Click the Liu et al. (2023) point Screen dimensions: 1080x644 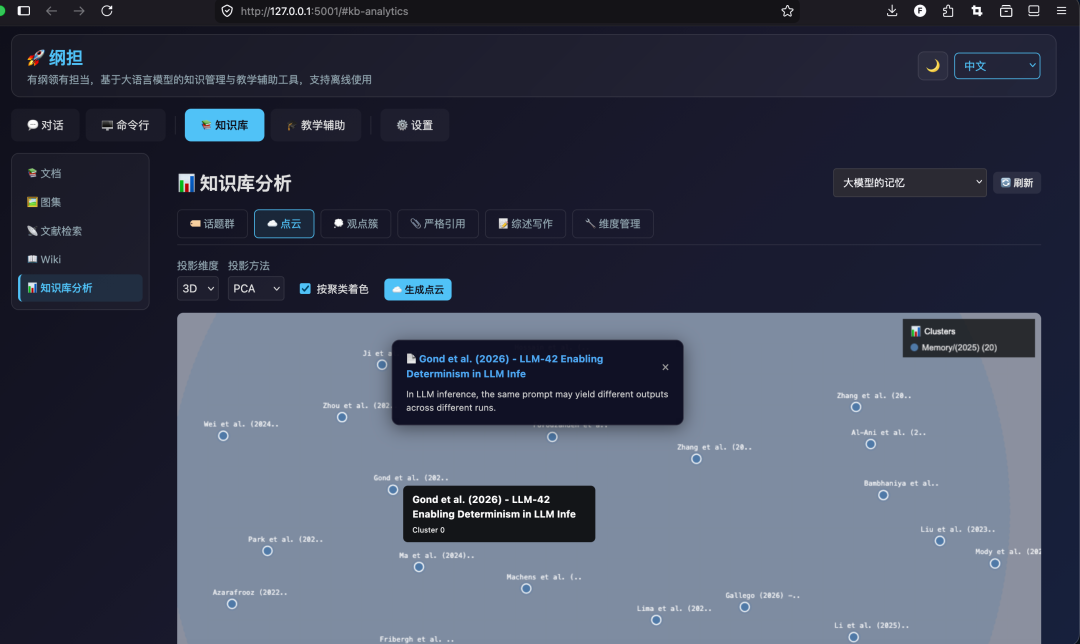point(939,541)
